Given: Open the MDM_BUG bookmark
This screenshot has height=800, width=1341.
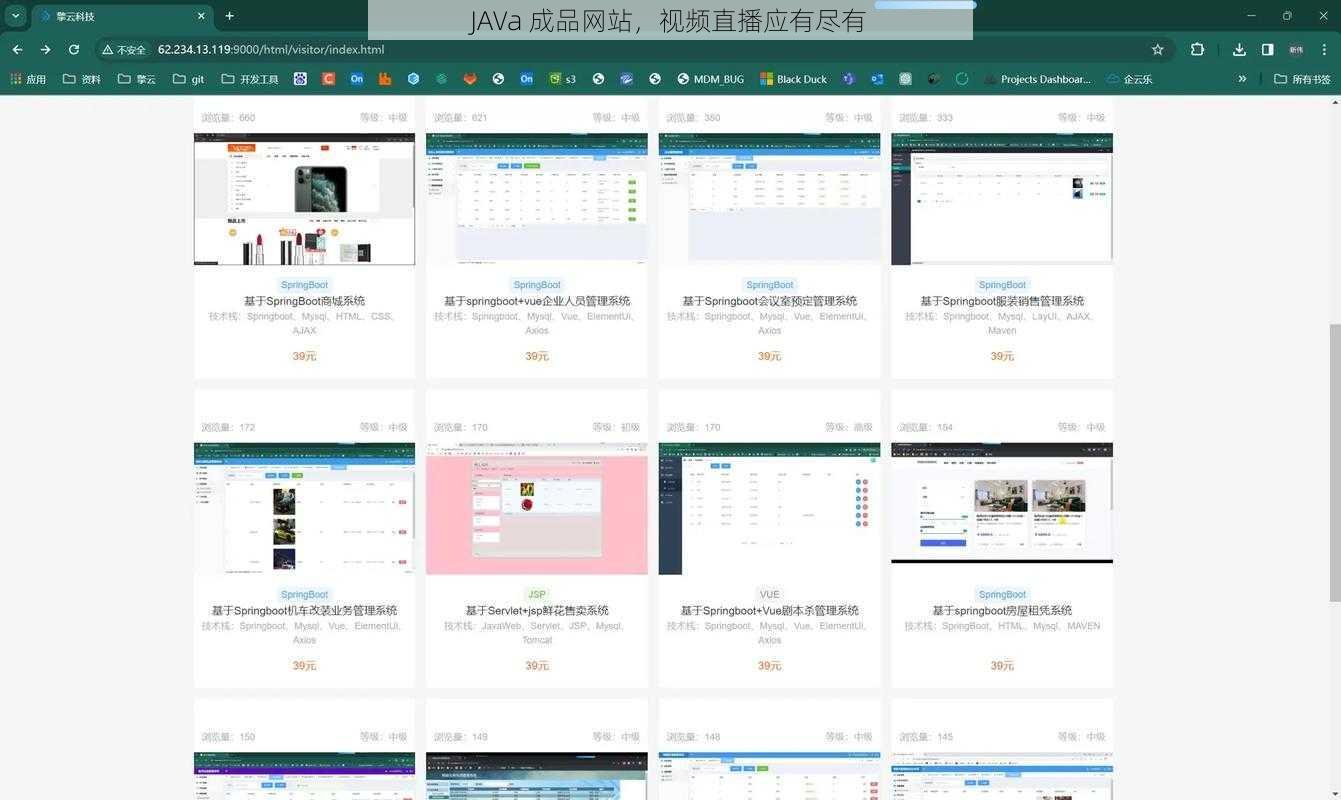Looking at the screenshot, I should point(710,79).
